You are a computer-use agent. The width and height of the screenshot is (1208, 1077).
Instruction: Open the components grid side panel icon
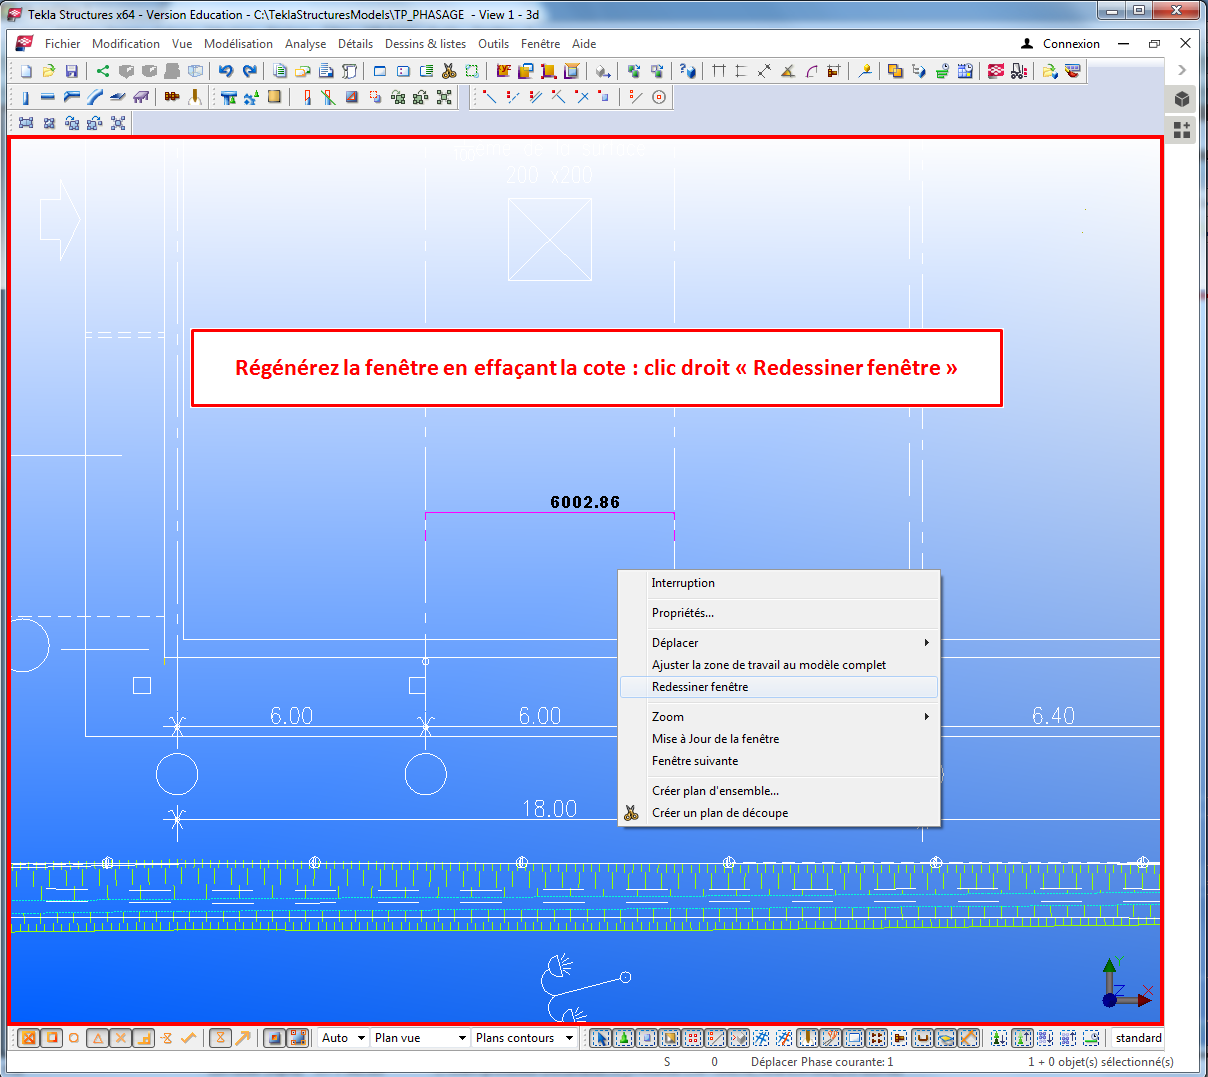[x=1182, y=130]
